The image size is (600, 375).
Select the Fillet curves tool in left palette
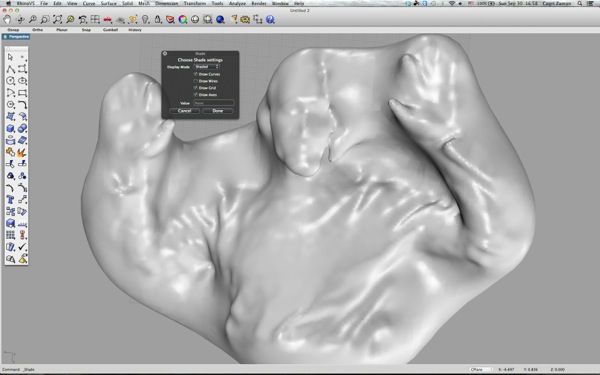click(x=23, y=104)
